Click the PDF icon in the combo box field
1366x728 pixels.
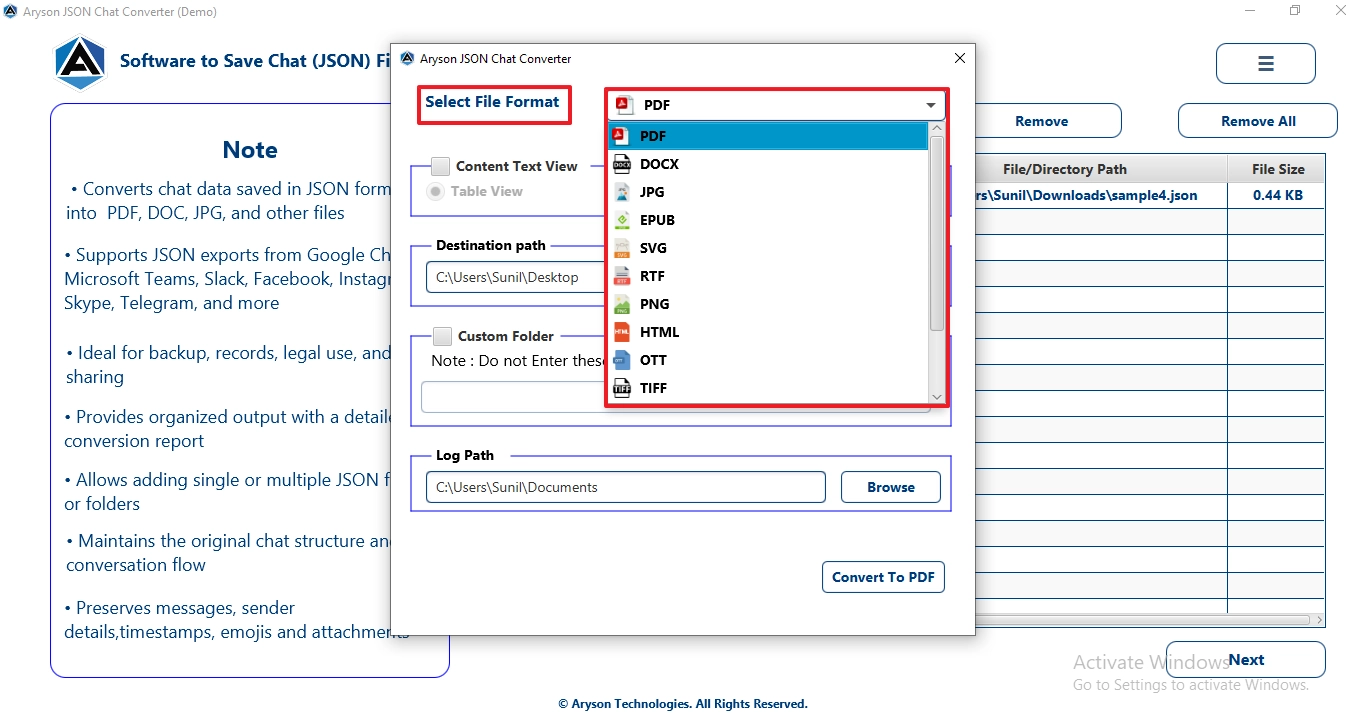point(625,105)
